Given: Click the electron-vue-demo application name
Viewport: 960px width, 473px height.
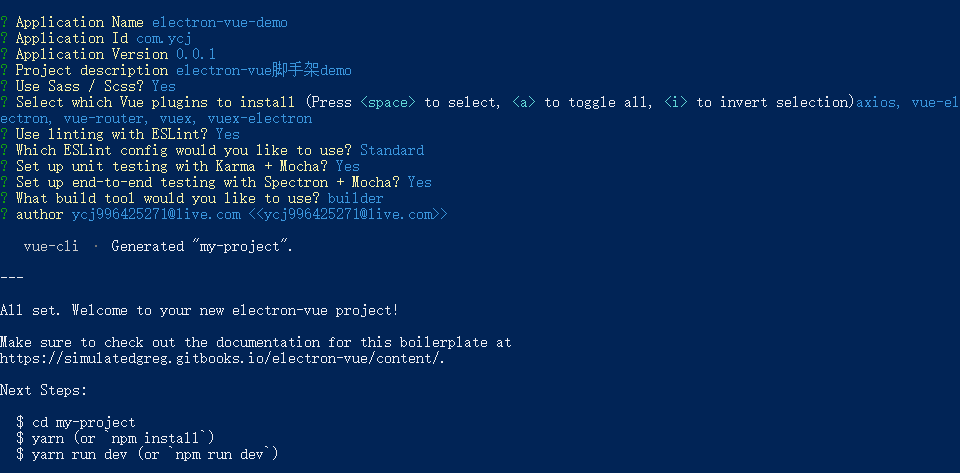Looking at the screenshot, I should pos(220,23).
